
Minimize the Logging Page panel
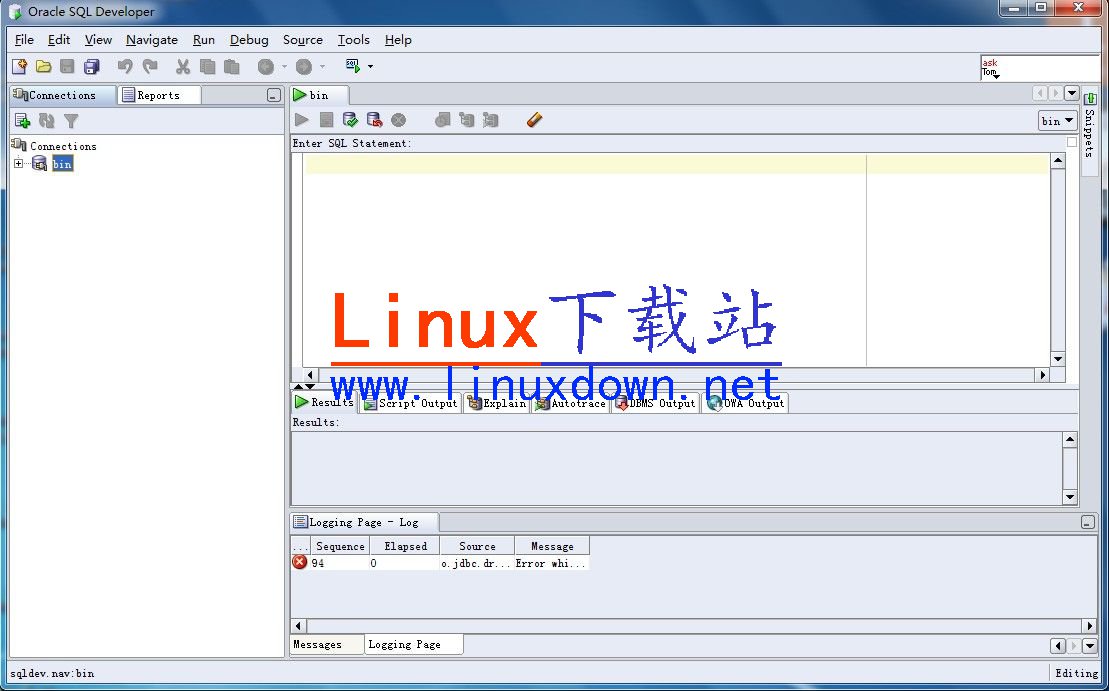point(1088,523)
